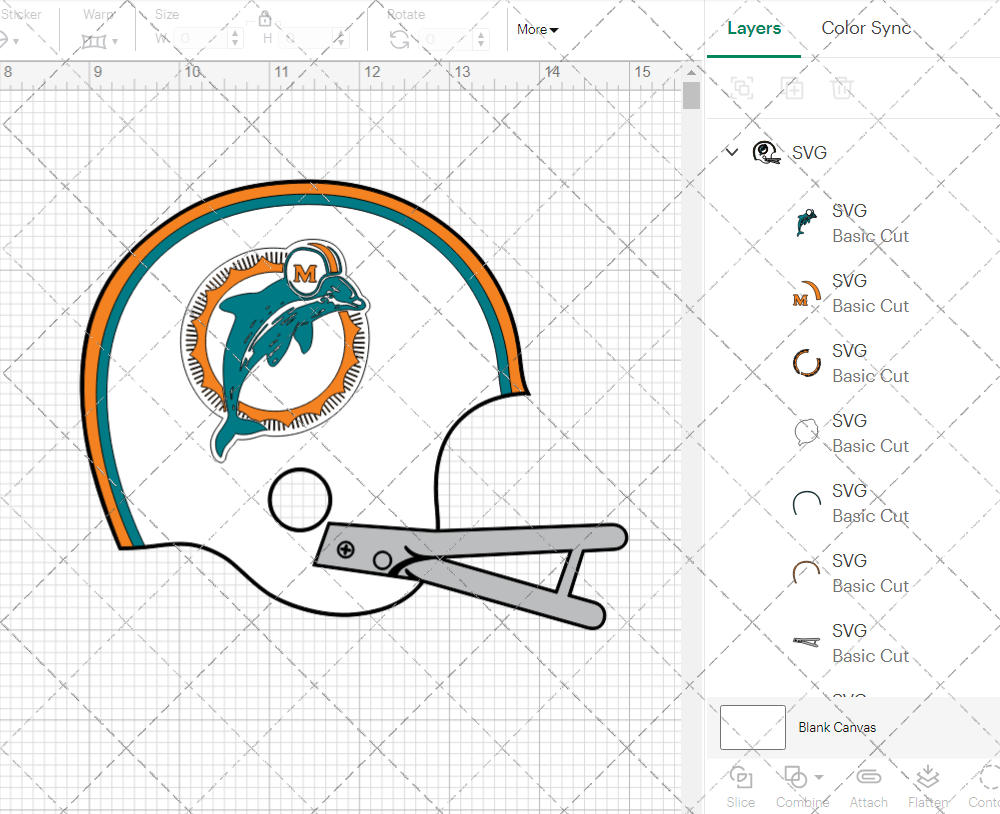Click the Warp tool icon
The height and width of the screenshot is (814, 1000).
click(94, 41)
